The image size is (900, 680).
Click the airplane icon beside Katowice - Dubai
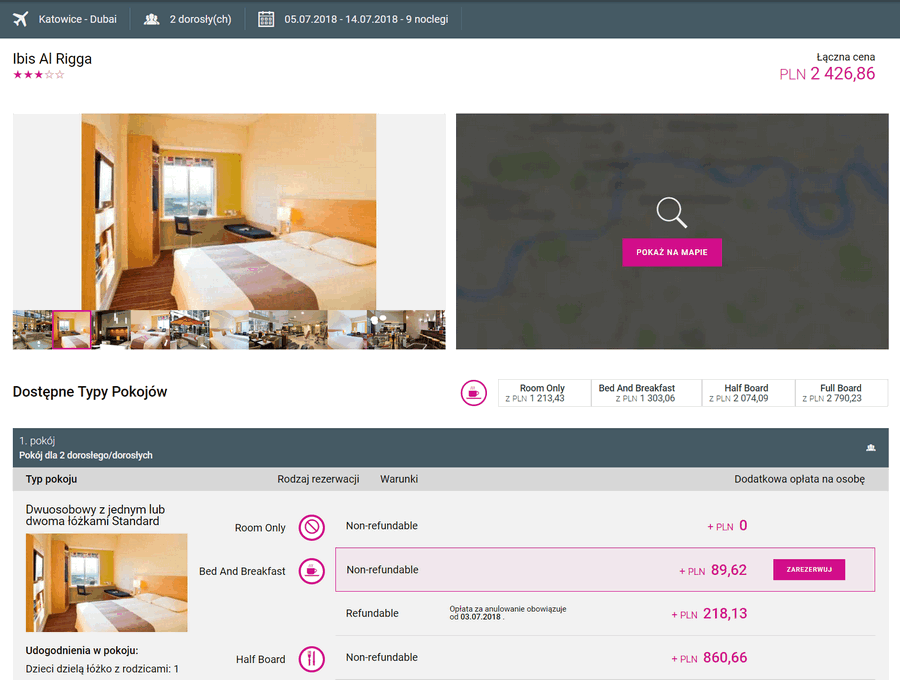[21, 19]
